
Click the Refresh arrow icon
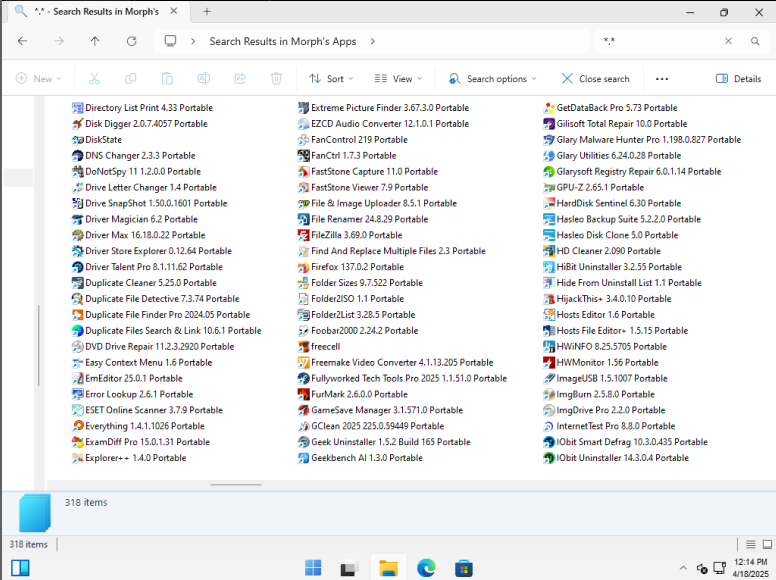pyautogui.click(x=131, y=41)
